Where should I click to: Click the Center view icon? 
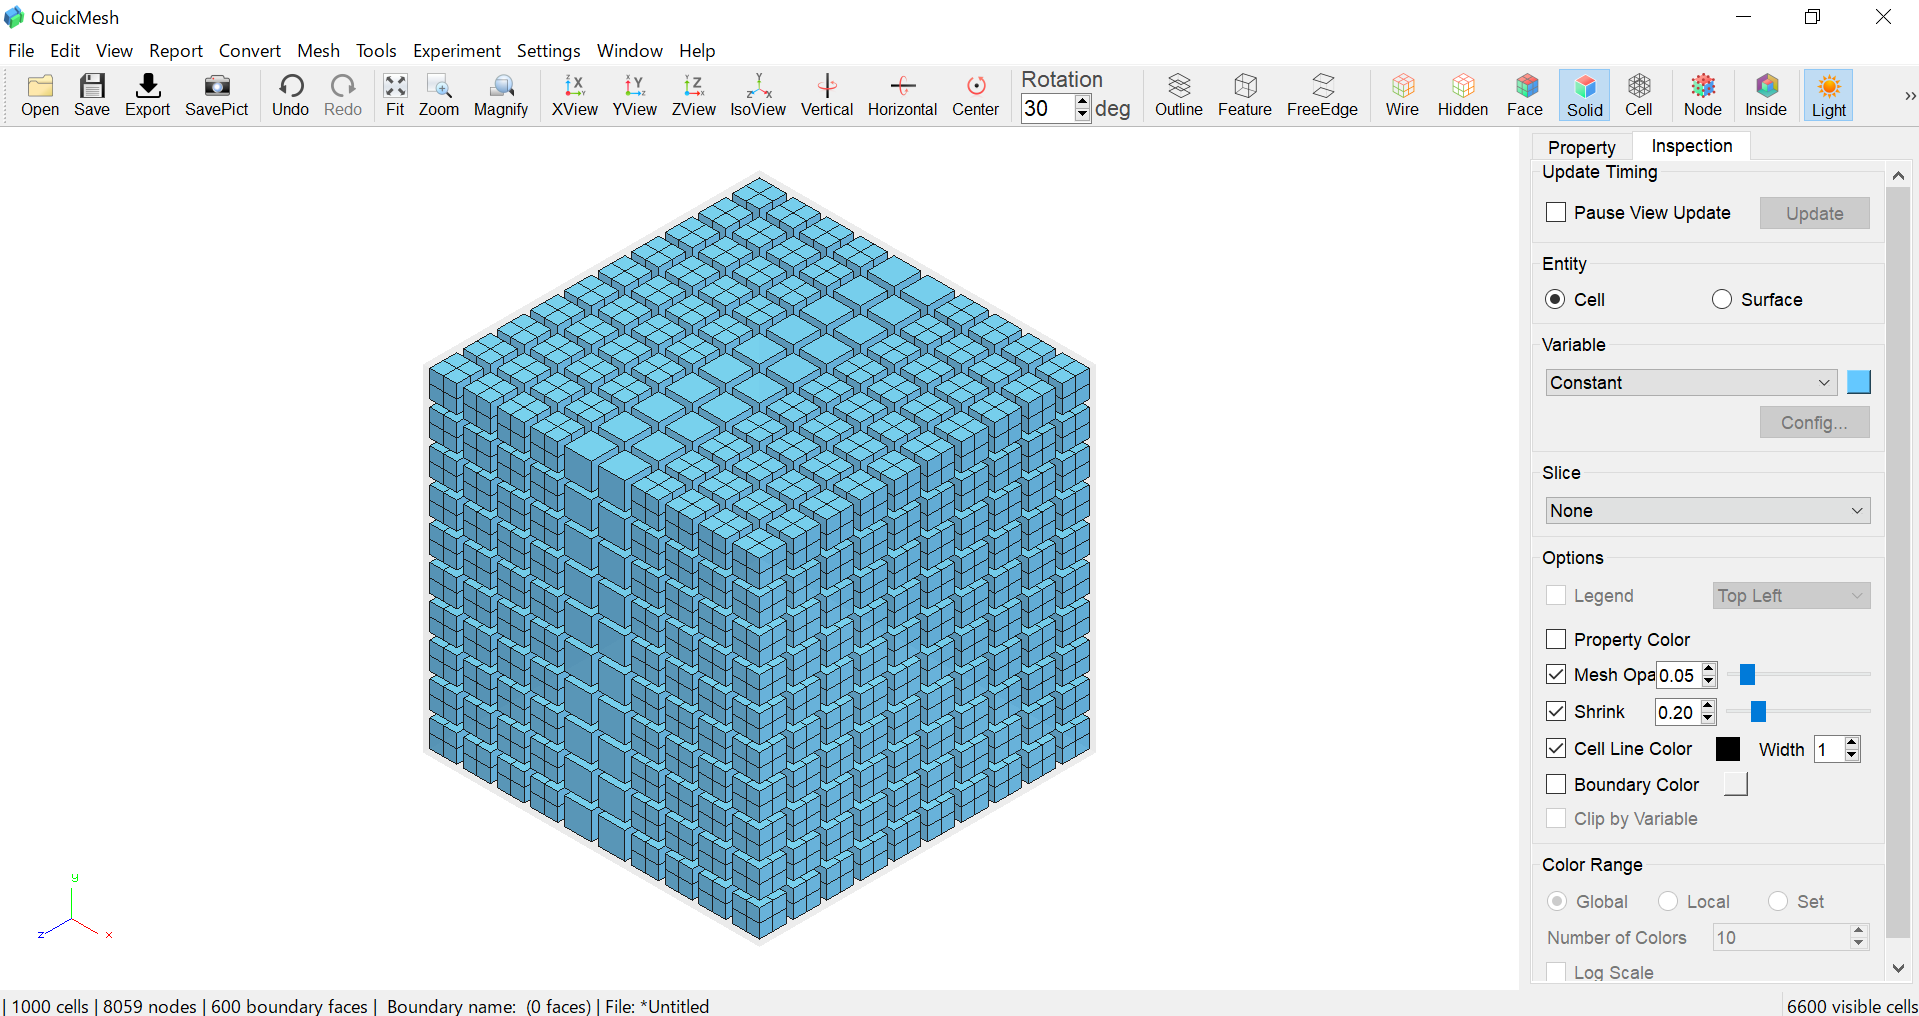click(x=975, y=96)
